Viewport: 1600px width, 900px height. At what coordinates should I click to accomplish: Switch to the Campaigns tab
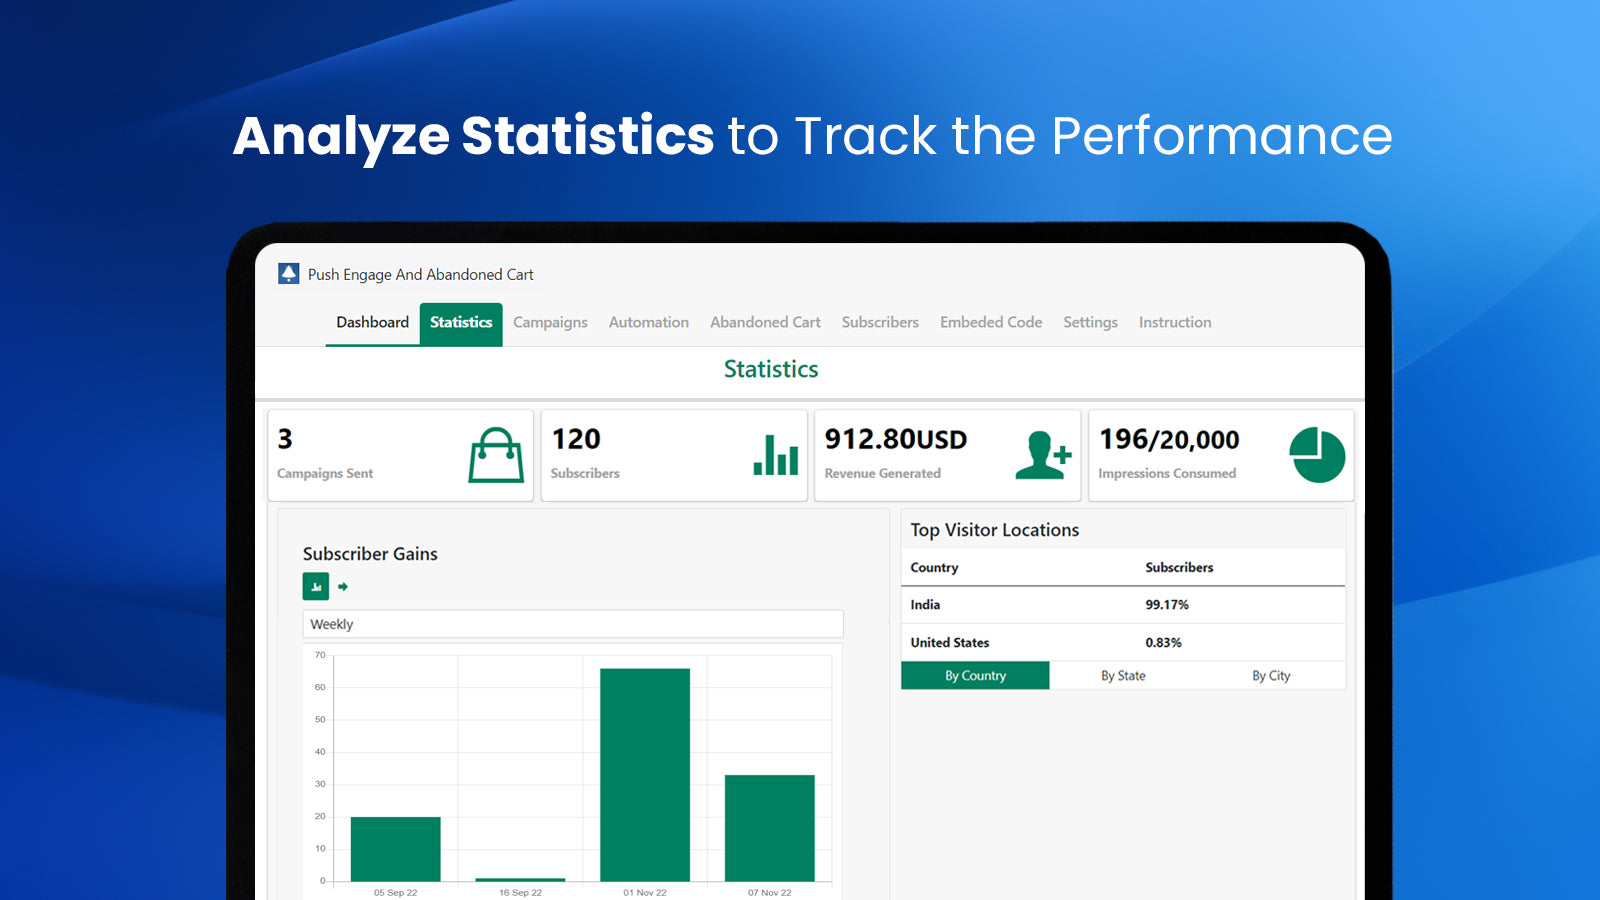point(550,322)
